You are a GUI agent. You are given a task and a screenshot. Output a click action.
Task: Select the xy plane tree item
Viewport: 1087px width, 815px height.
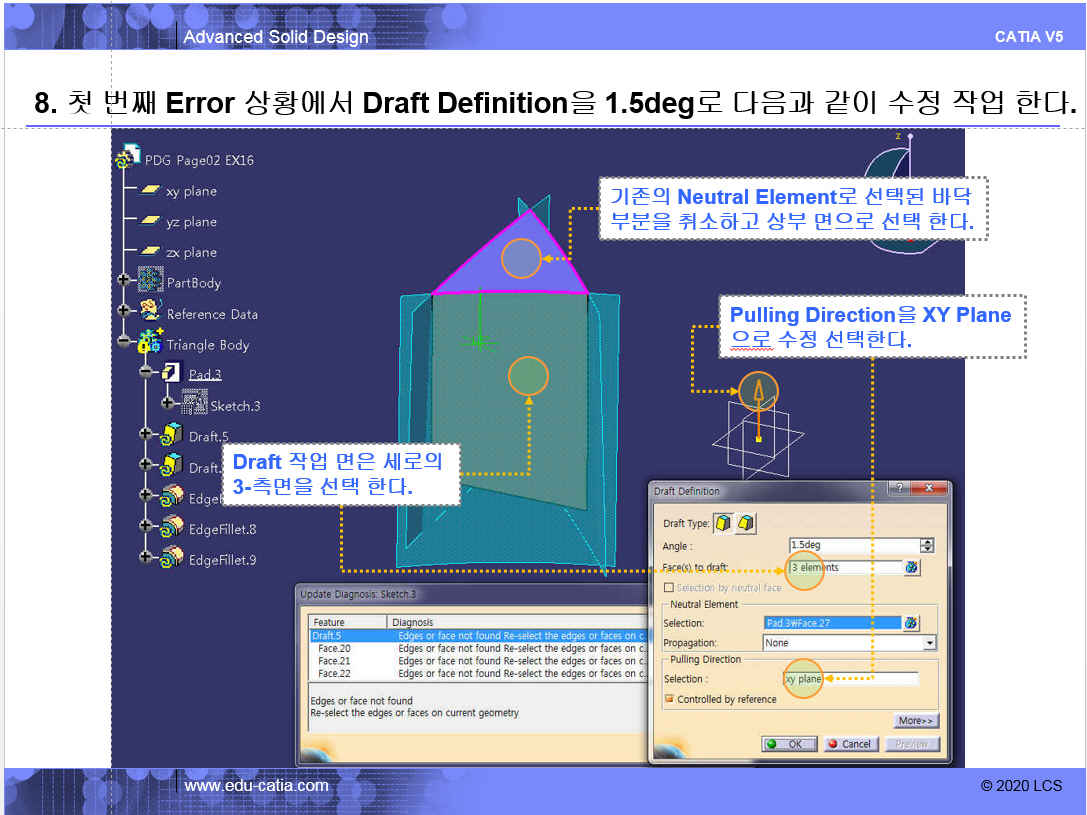[190, 191]
